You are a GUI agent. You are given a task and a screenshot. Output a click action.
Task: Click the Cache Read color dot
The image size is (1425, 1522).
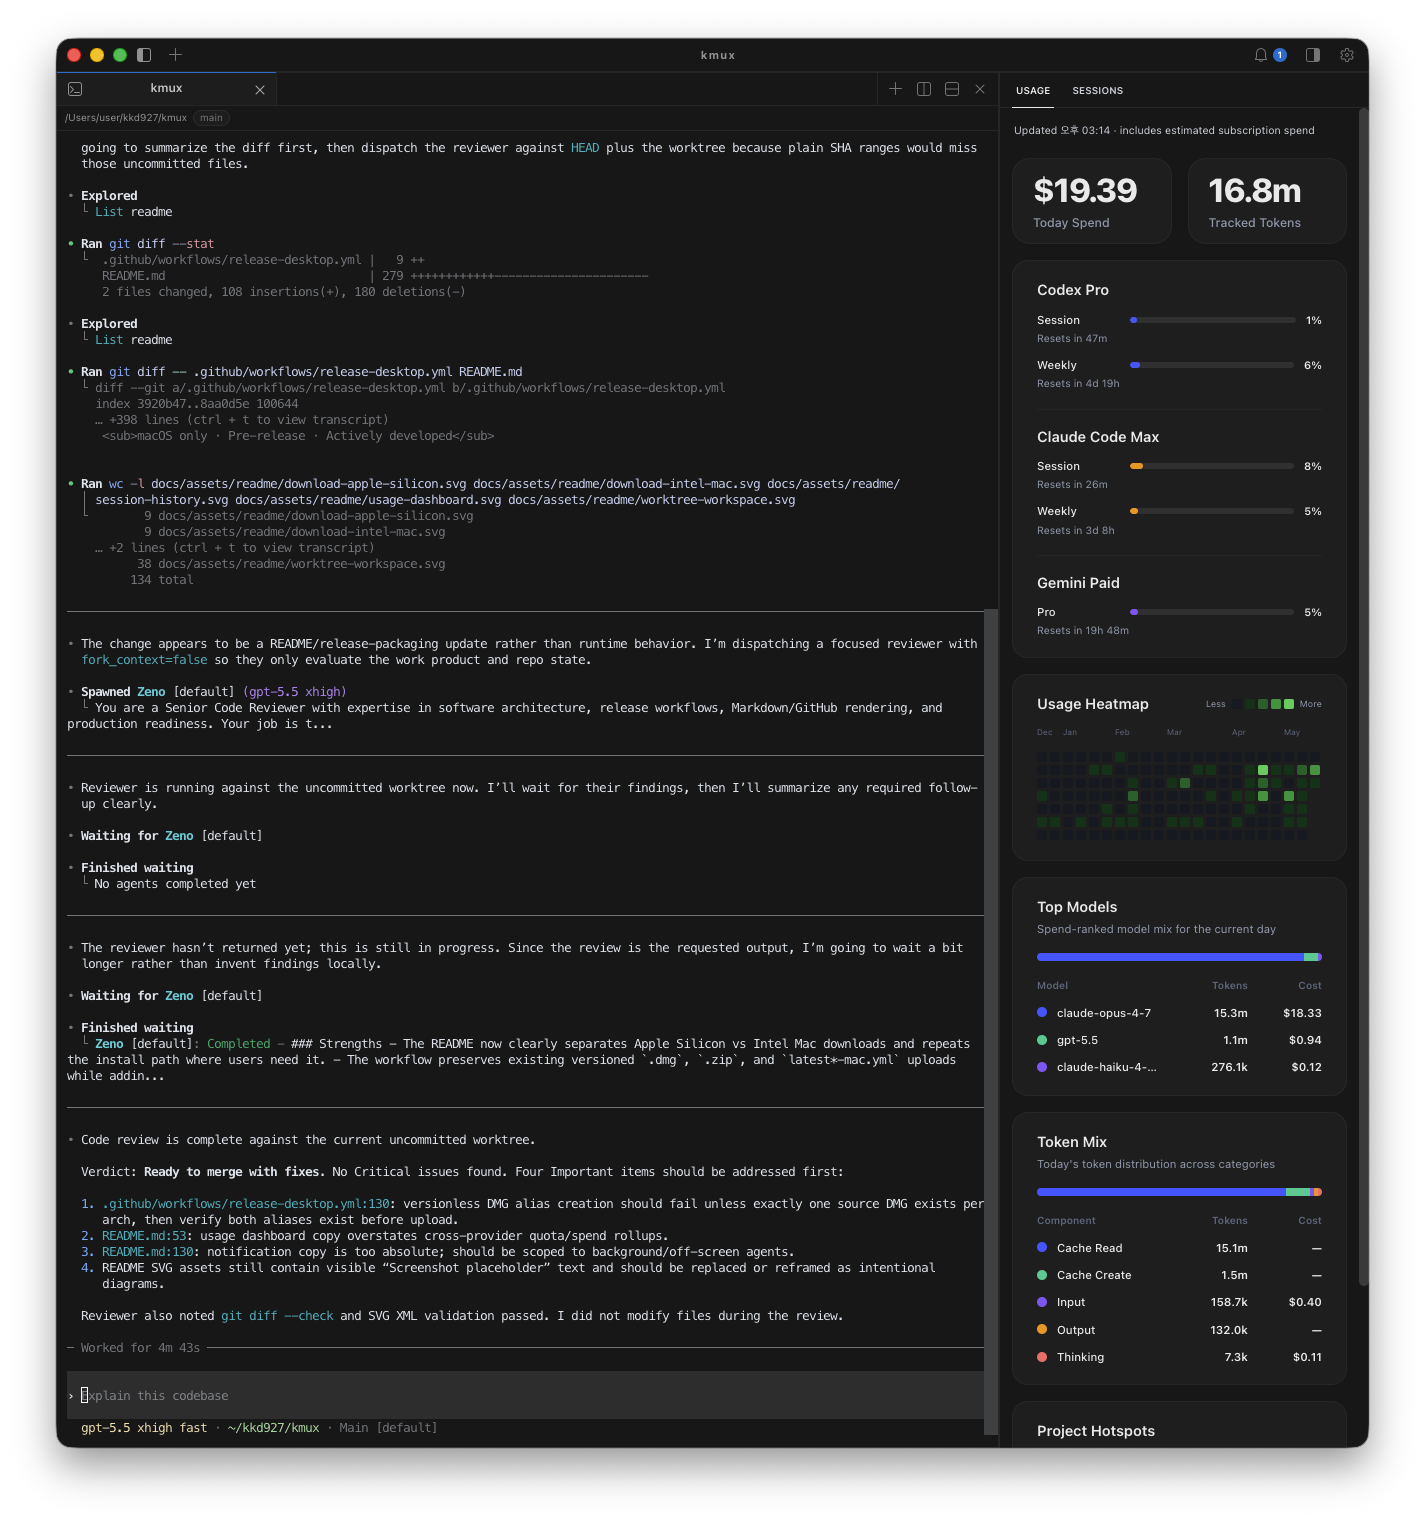[x=1042, y=1247]
